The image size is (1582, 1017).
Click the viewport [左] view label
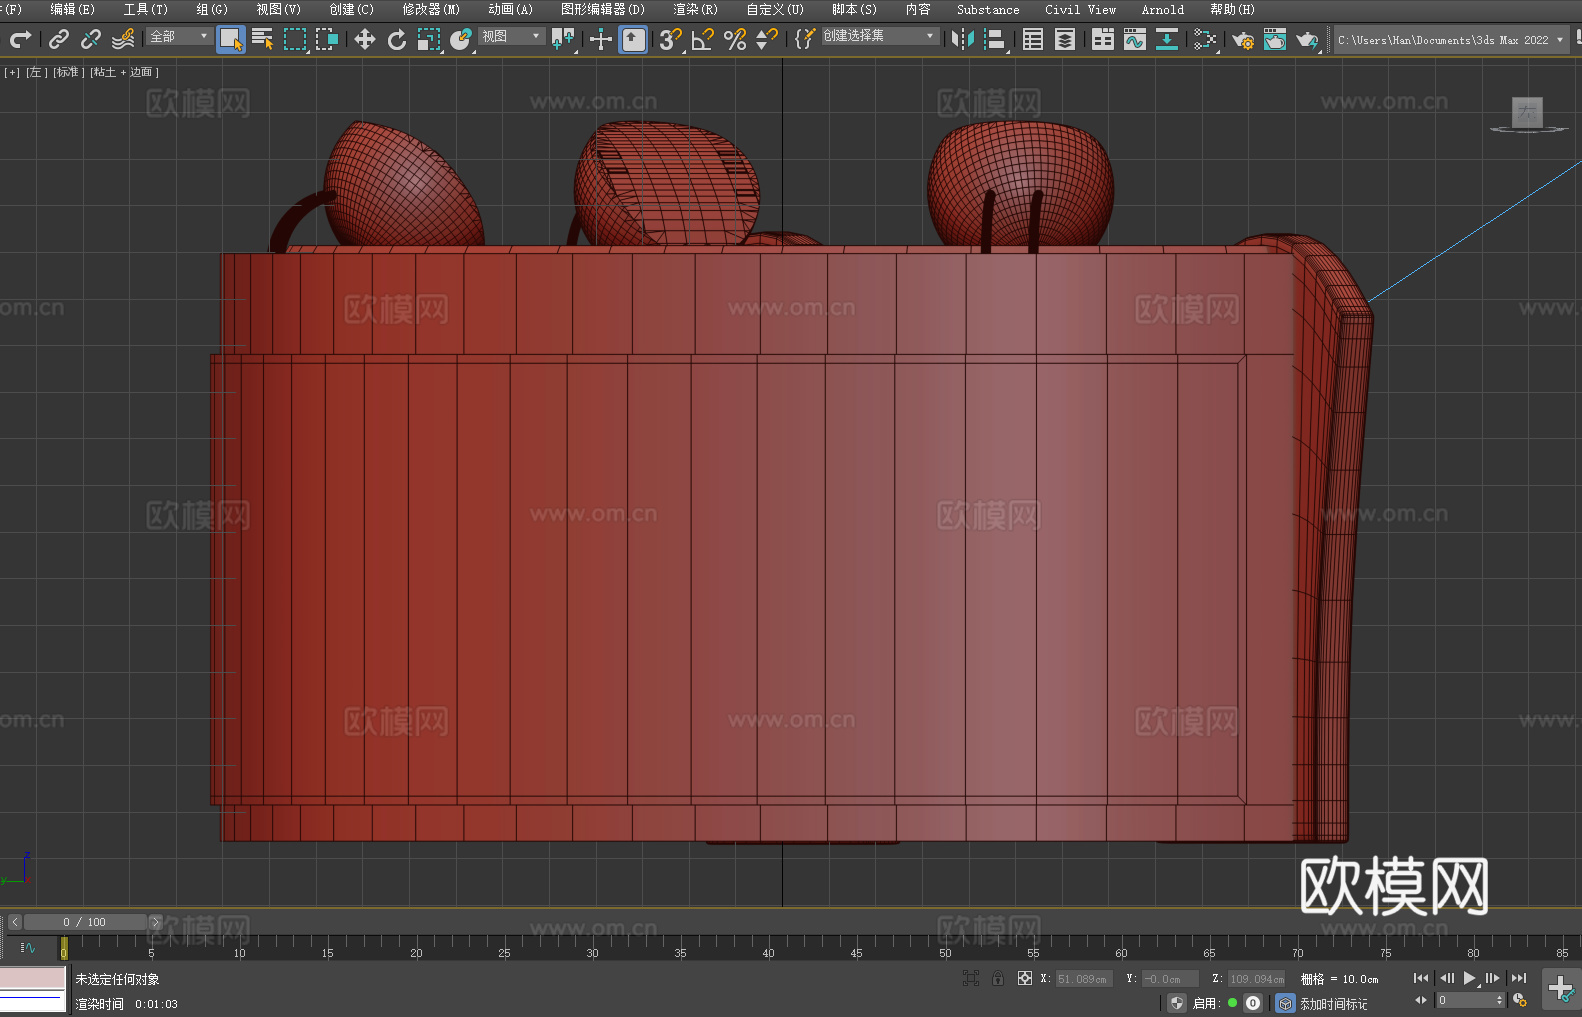(36, 72)
